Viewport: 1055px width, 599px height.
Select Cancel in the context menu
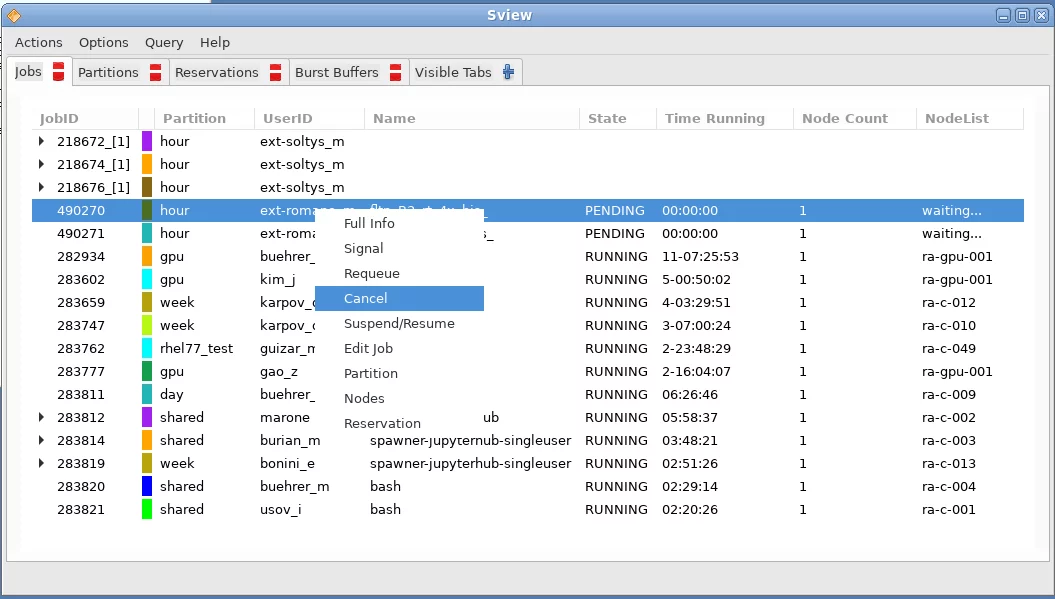click(x=368, y=298)
